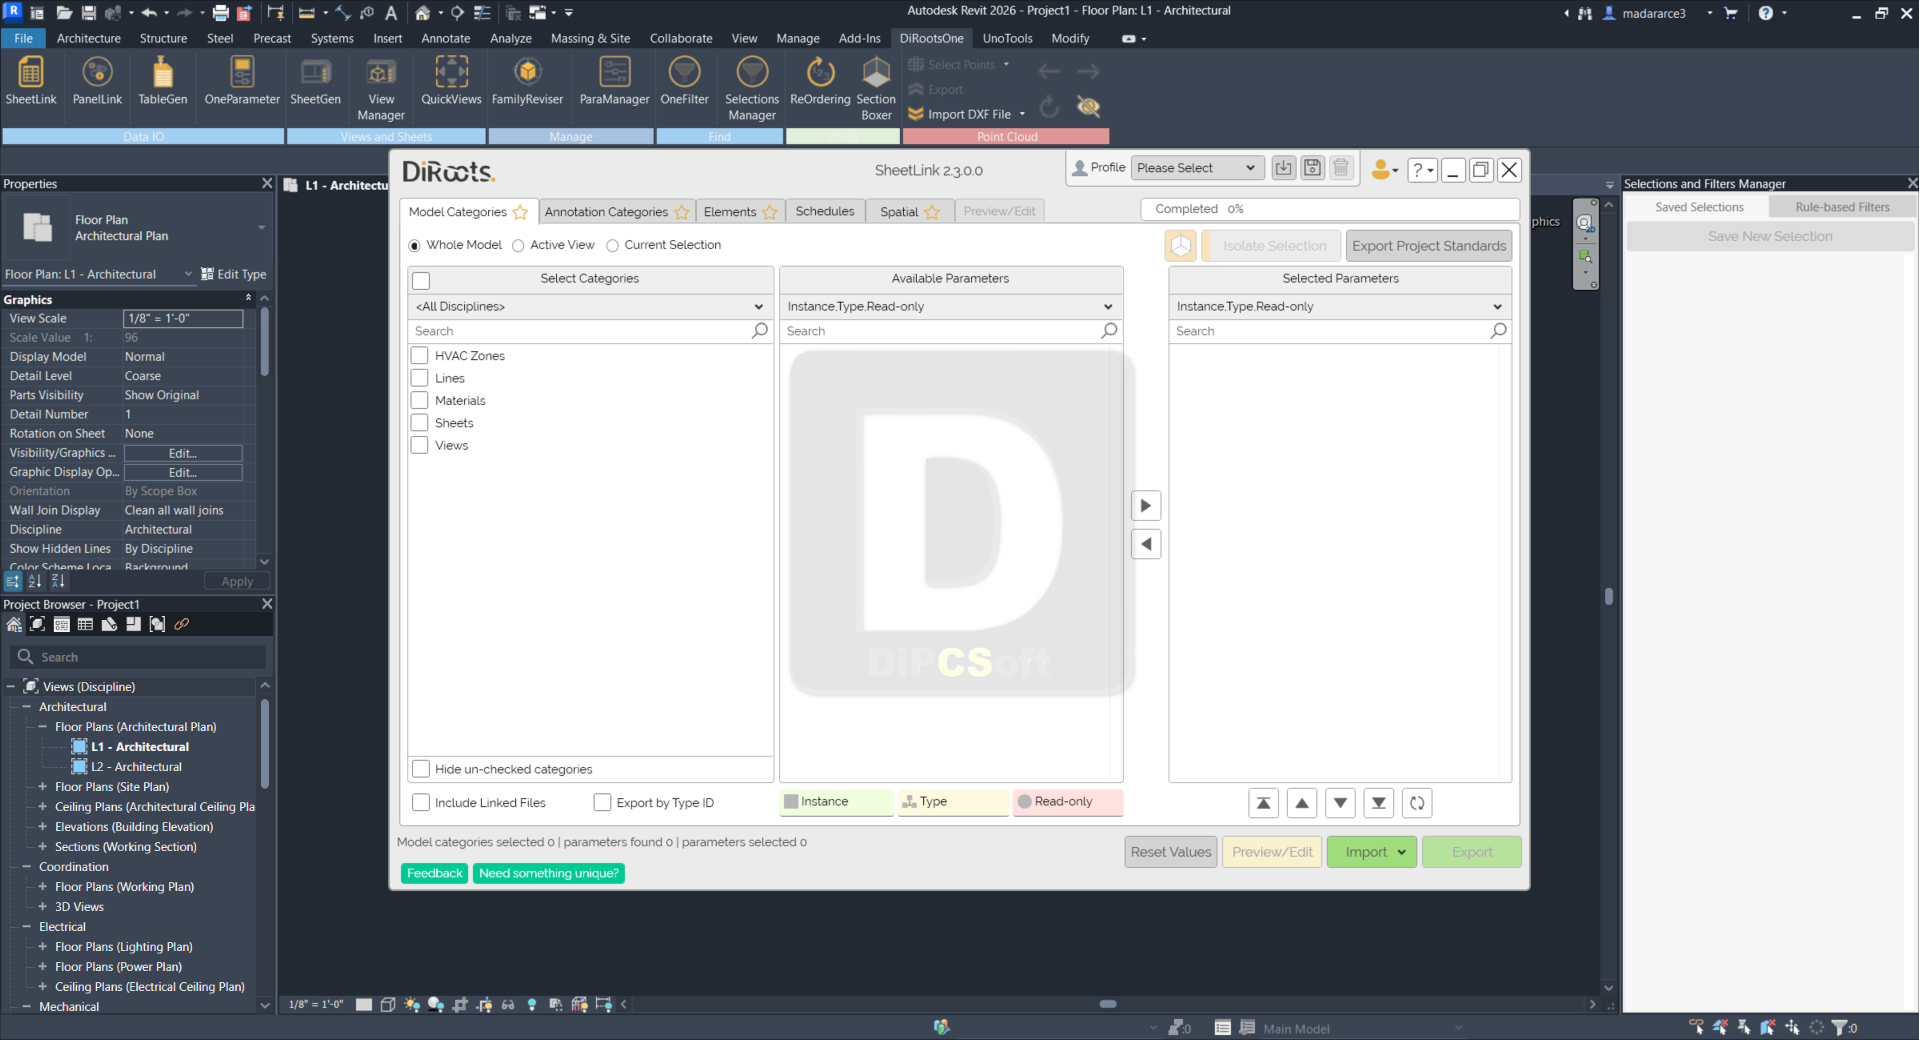Expand the 3D Views tree node
Image resolution: width=1920 pixels, height=1040 pixels.
pos(42,907)
